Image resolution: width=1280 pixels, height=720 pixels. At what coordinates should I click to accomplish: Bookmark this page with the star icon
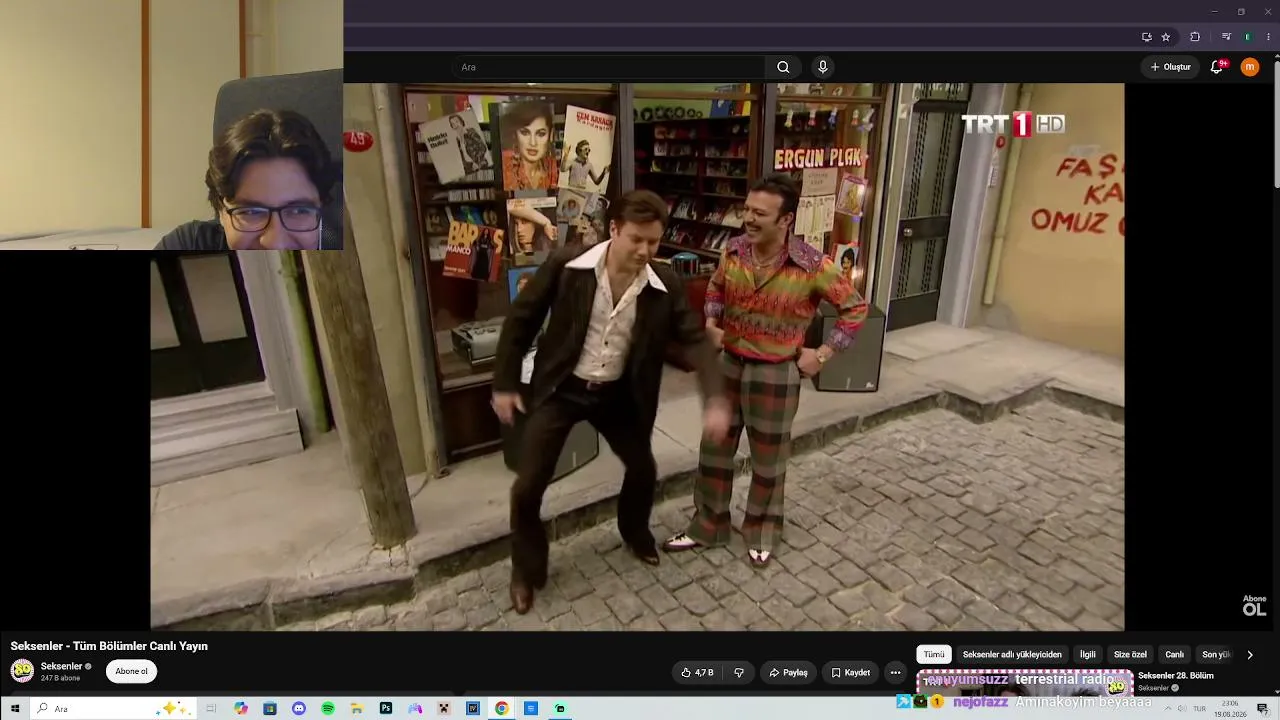[x=1166, y=37]
